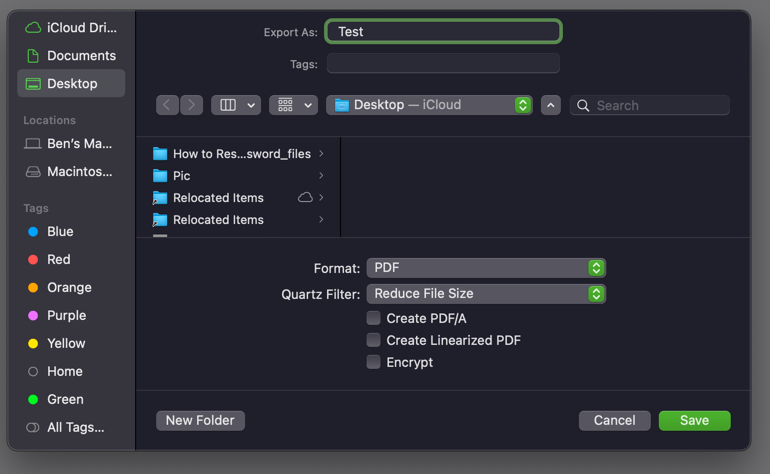The width and height of the screenshot is (770, 474).
Task: Go back using the left chevron
Action: (167, 105)
